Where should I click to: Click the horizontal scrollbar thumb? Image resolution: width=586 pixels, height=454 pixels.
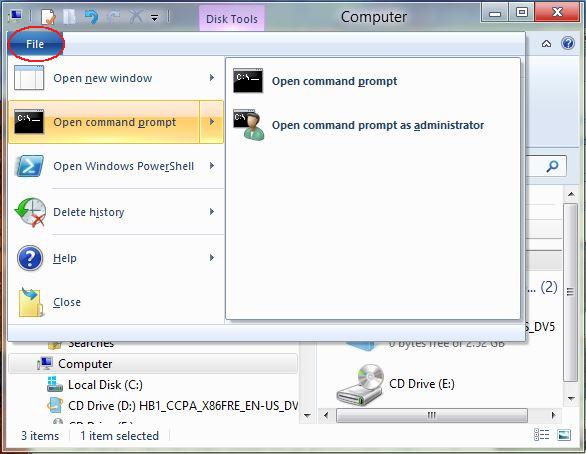point(432,415)
